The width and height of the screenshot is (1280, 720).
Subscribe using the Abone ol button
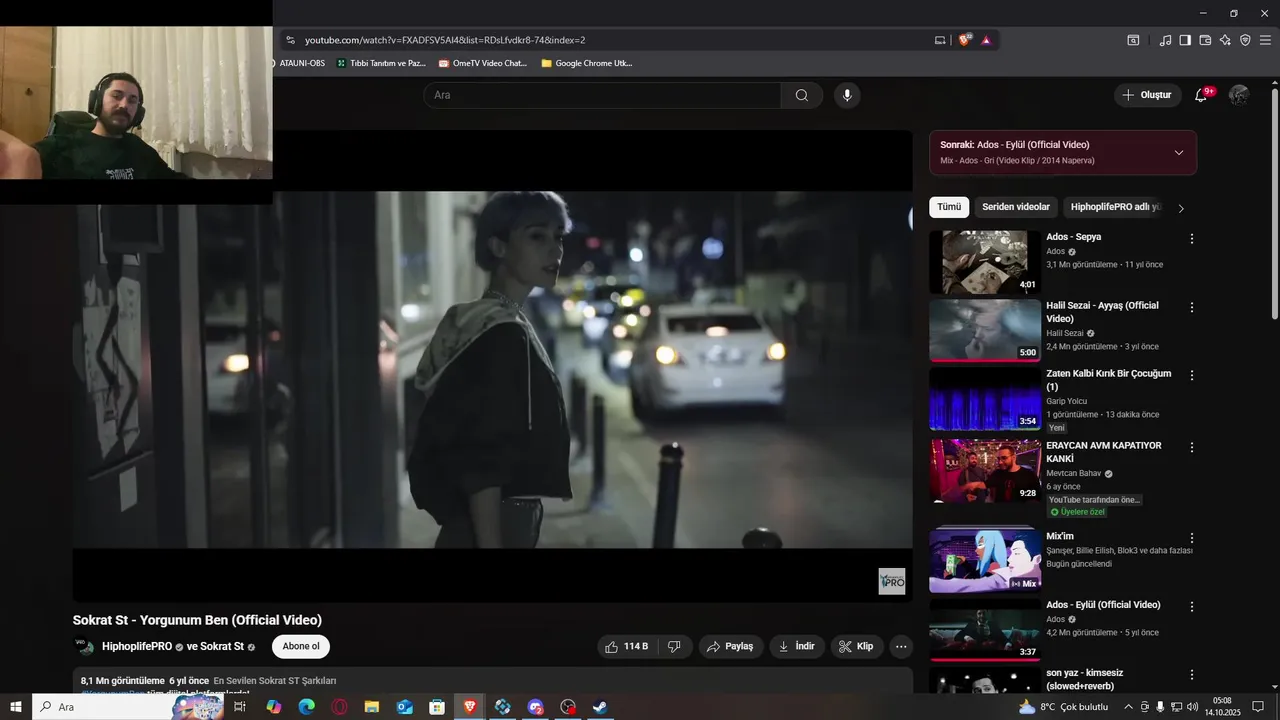pos(301,646)
